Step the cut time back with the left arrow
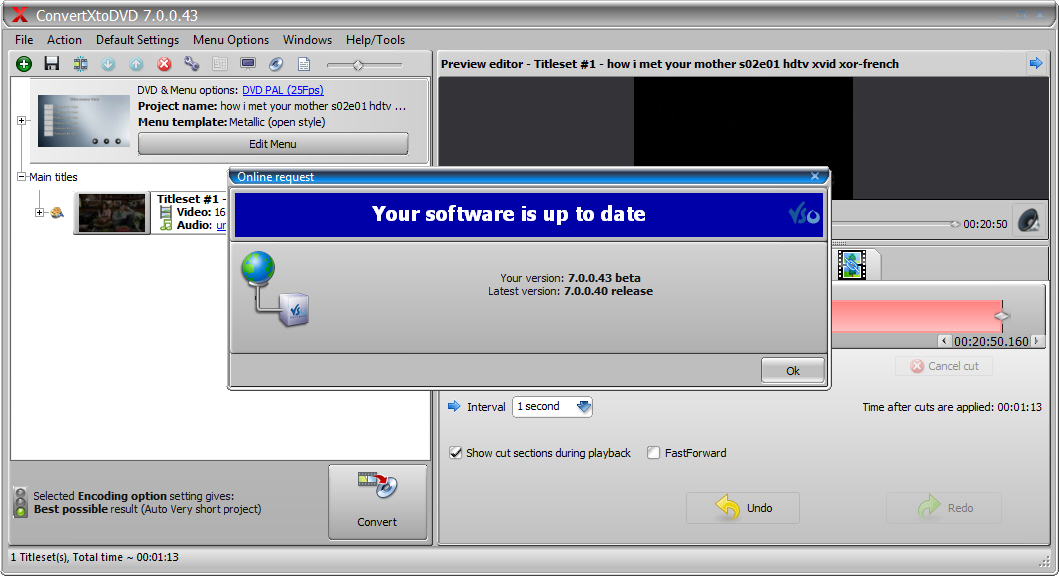Image resolution: width=1059 pixels, height=576 pixels. point(944,341)
